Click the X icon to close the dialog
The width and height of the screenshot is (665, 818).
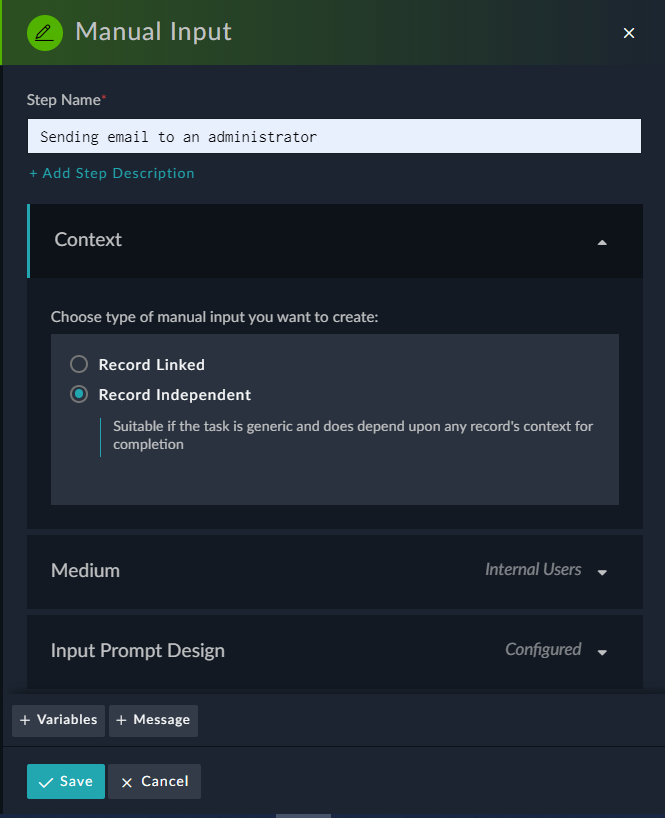[629, 32]
